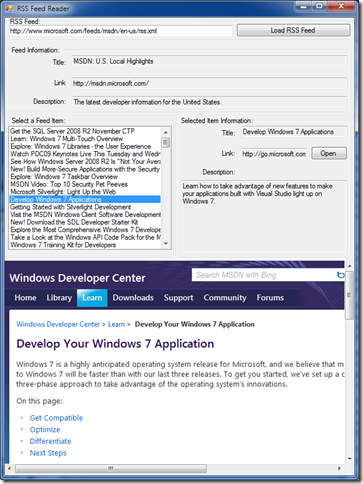Click the selected item Title field

(294, 132)
